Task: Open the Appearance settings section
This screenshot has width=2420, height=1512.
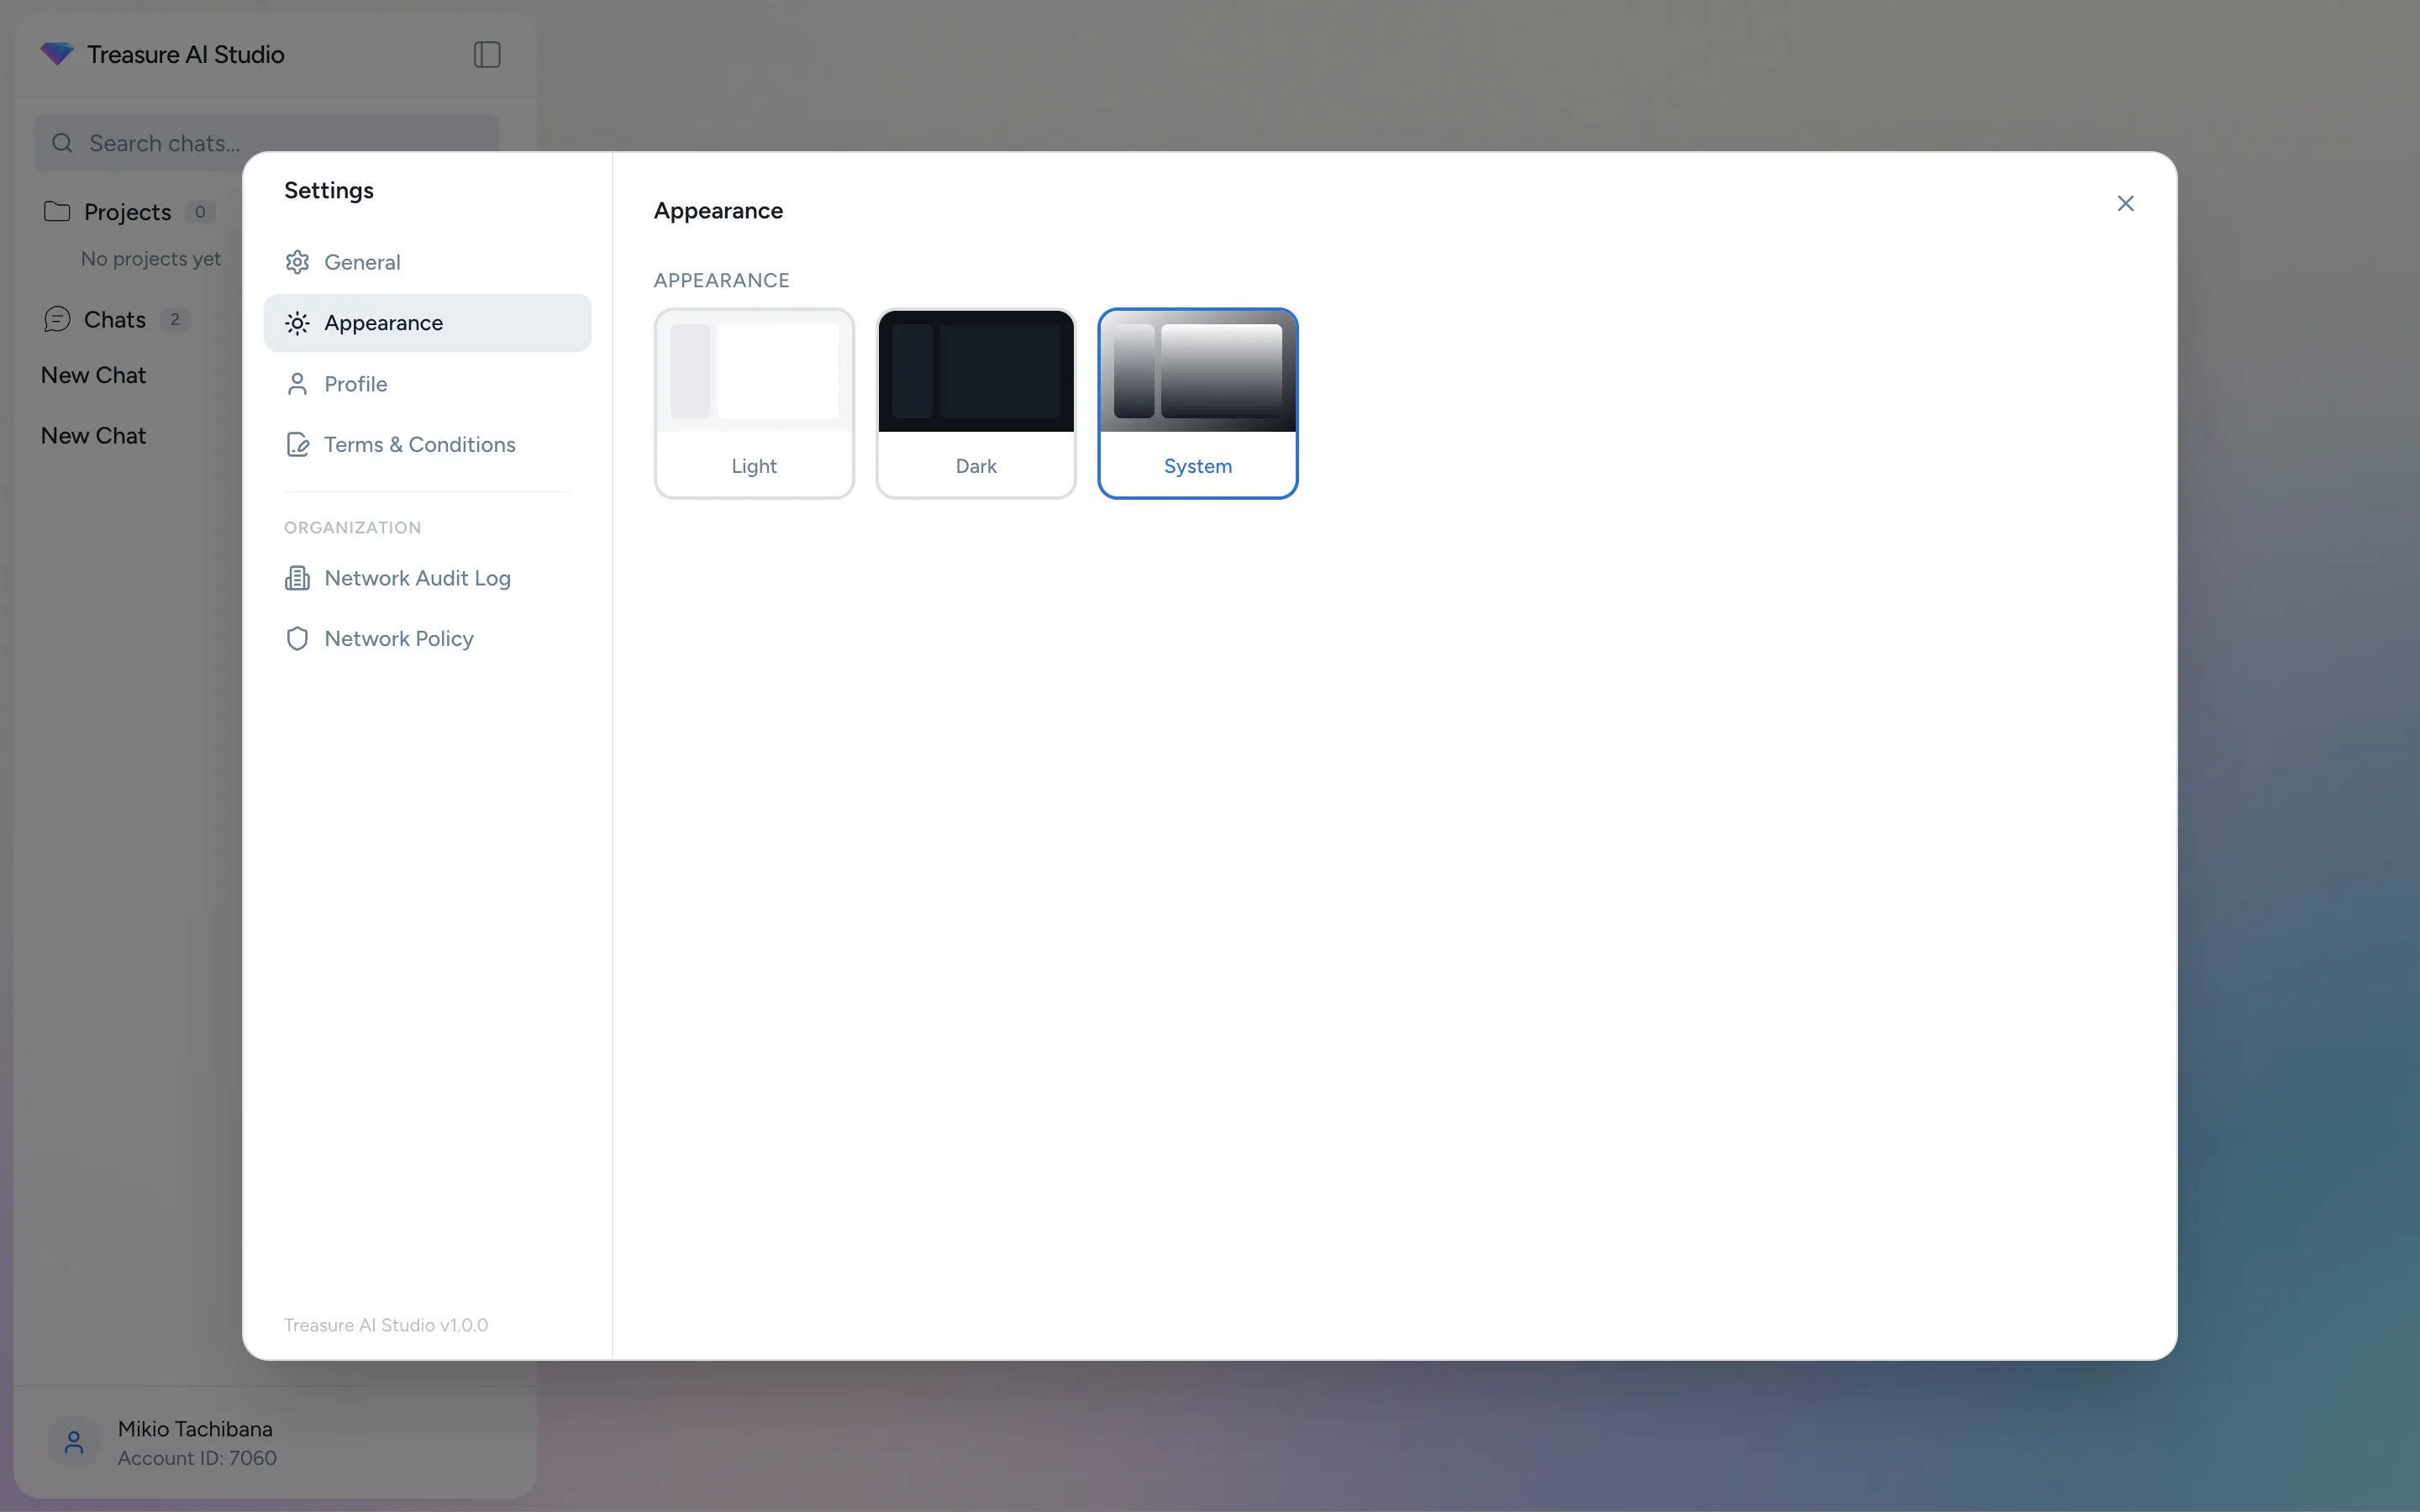Action: [427, 323]
